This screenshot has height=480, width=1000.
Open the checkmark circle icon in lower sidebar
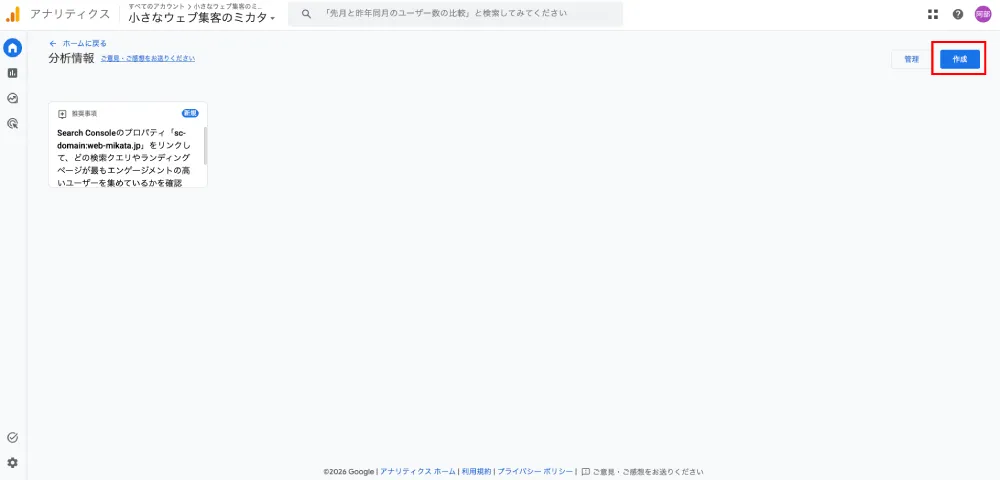click(12, 437)
